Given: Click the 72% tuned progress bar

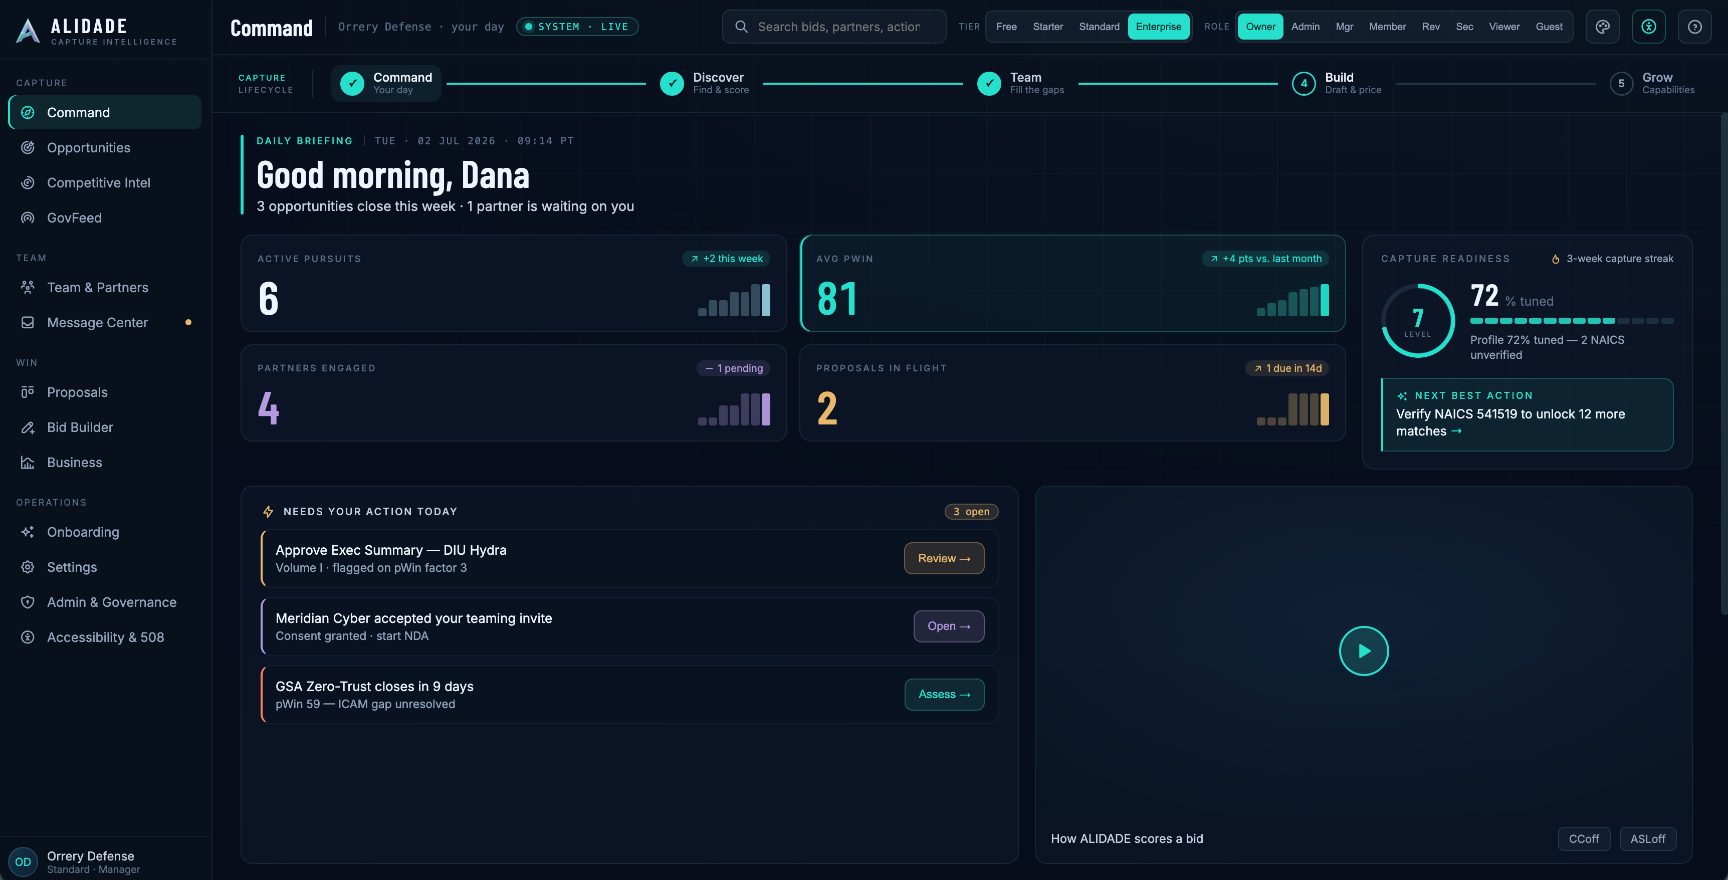Looking at the screenshot, I should [x=1572, y=321].
